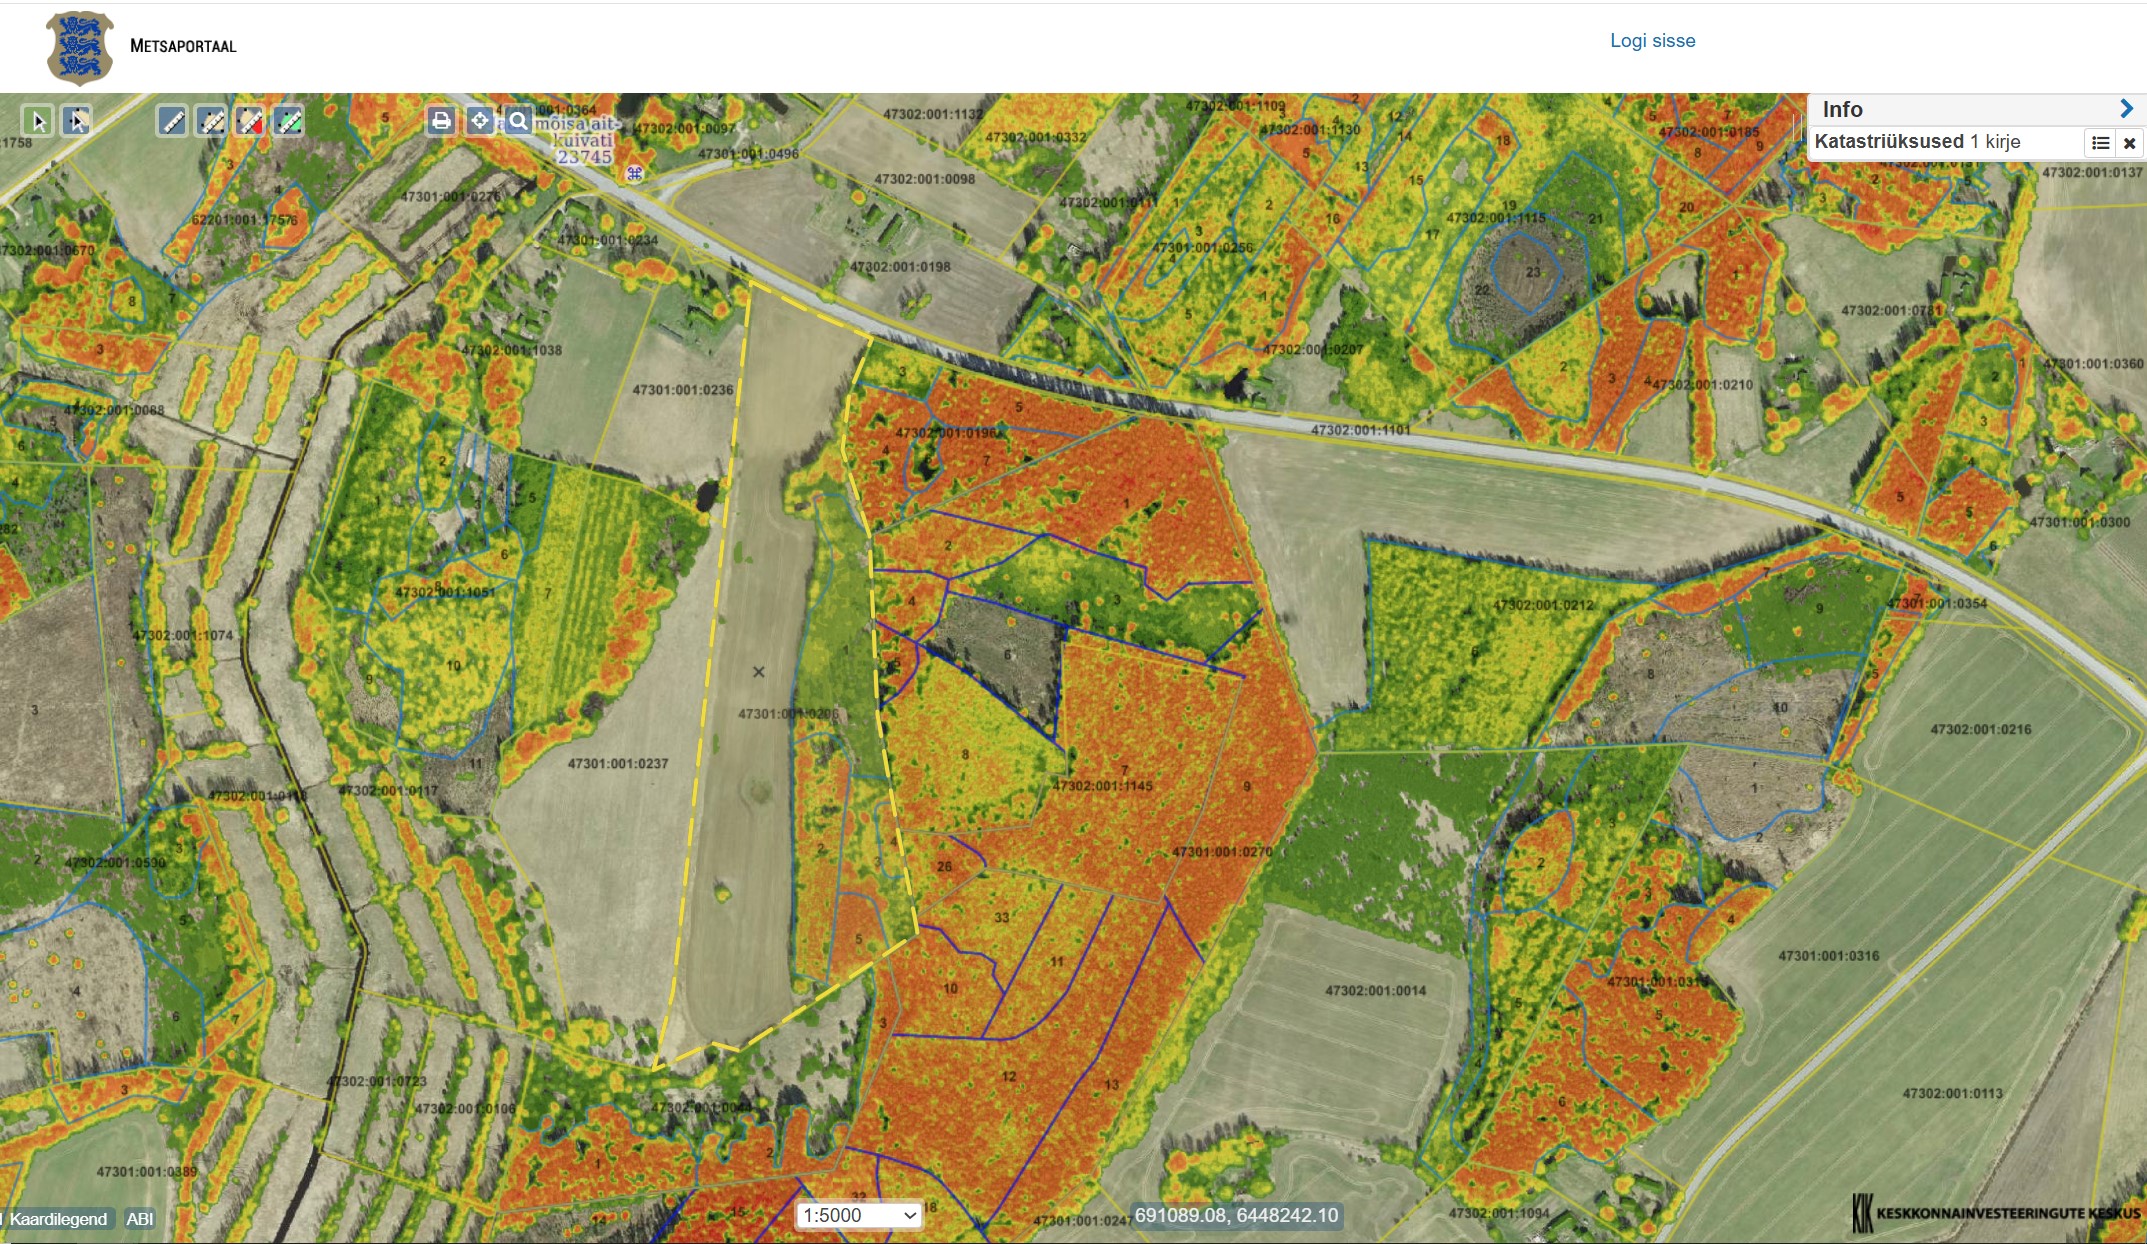Open the Kaardilegend map legend
This screenshot has width=2147, height=1244.
coord(58,1219)
